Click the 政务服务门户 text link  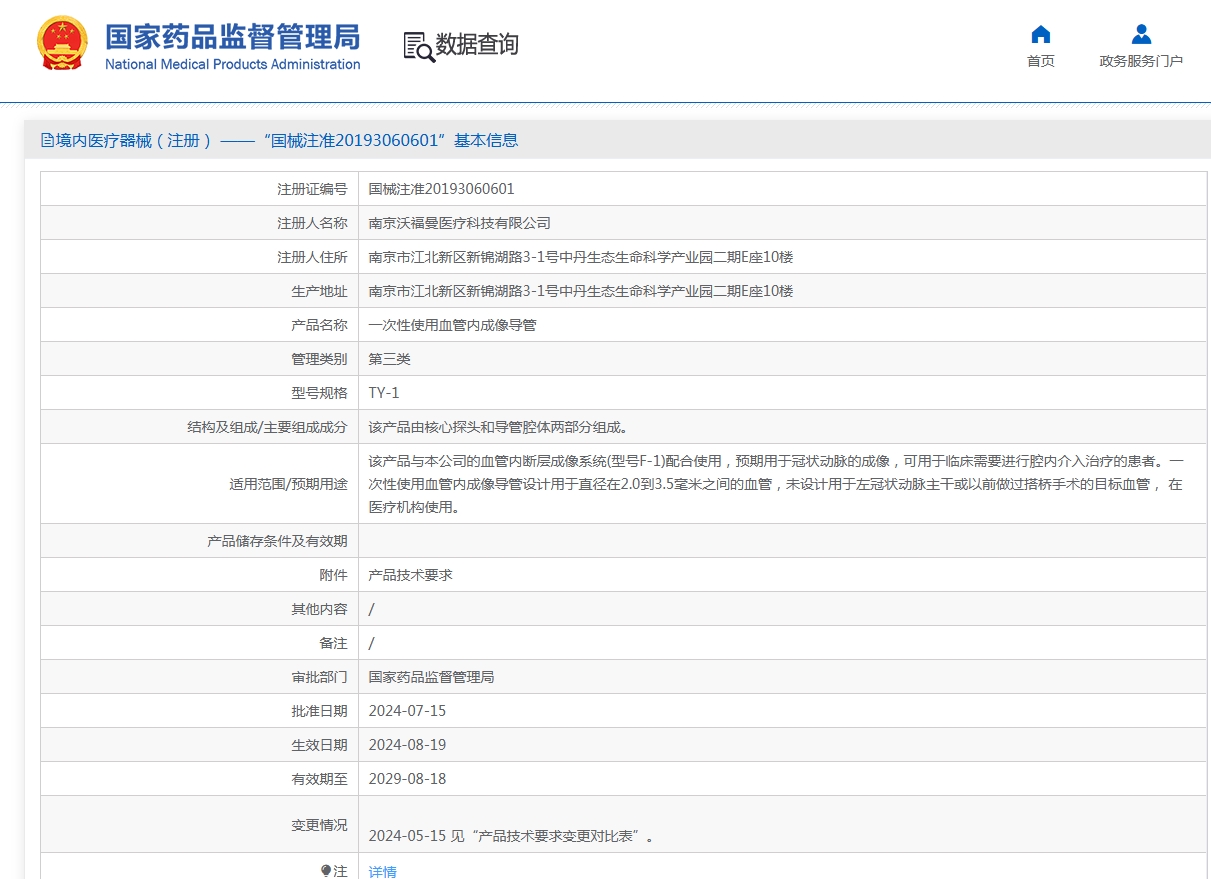coord(1141,61)
